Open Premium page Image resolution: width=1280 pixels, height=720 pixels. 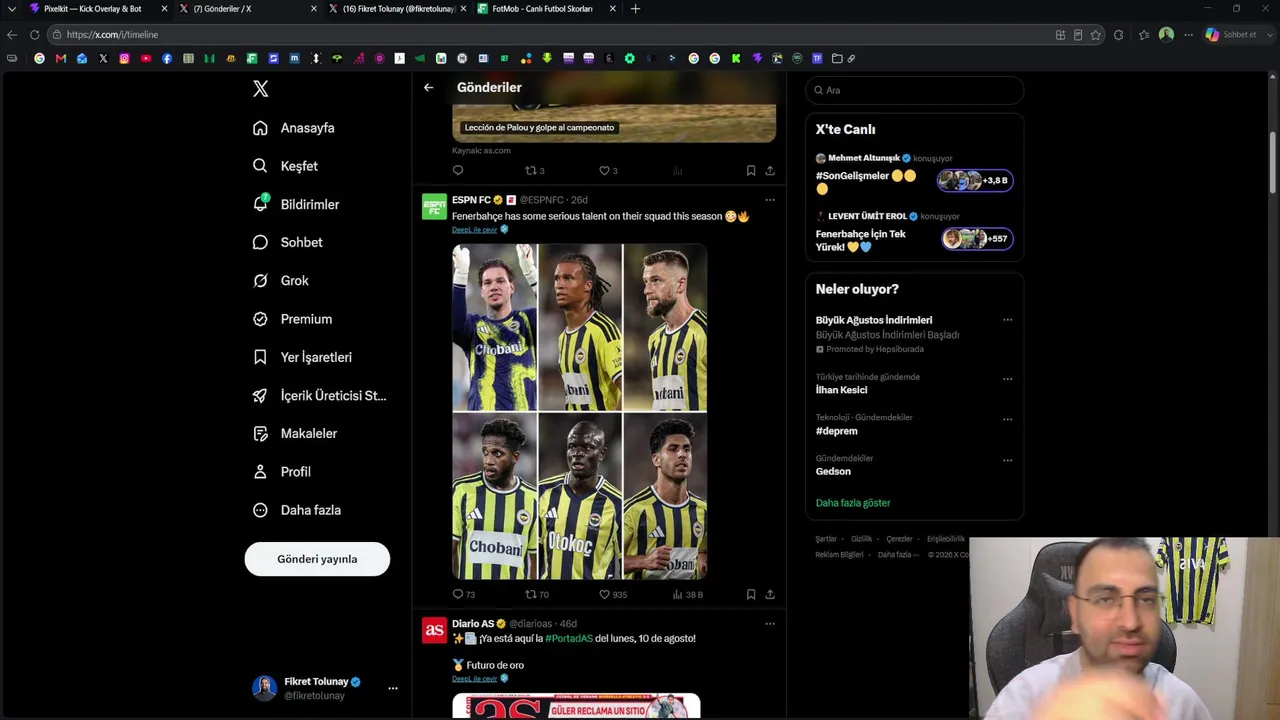point(292,319)
